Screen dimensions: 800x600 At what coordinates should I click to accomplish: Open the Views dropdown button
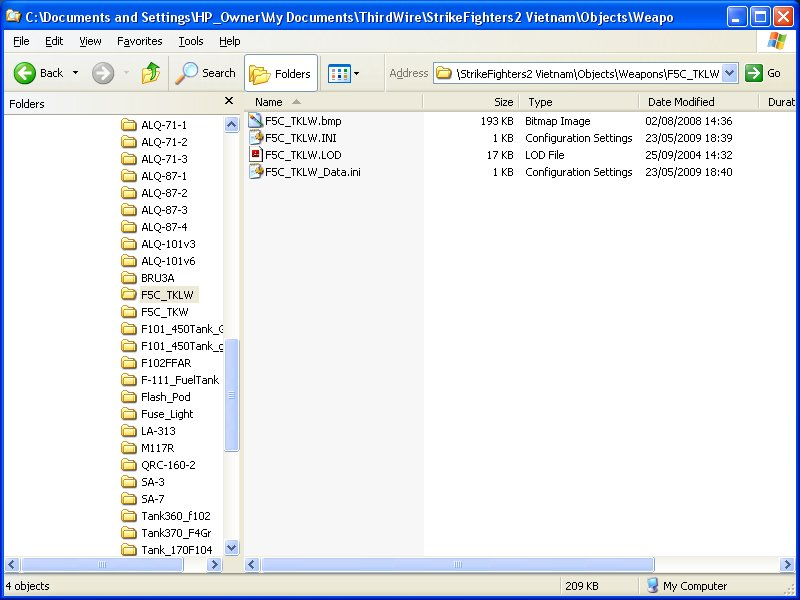pyautogui.click(x=343, y=73)
